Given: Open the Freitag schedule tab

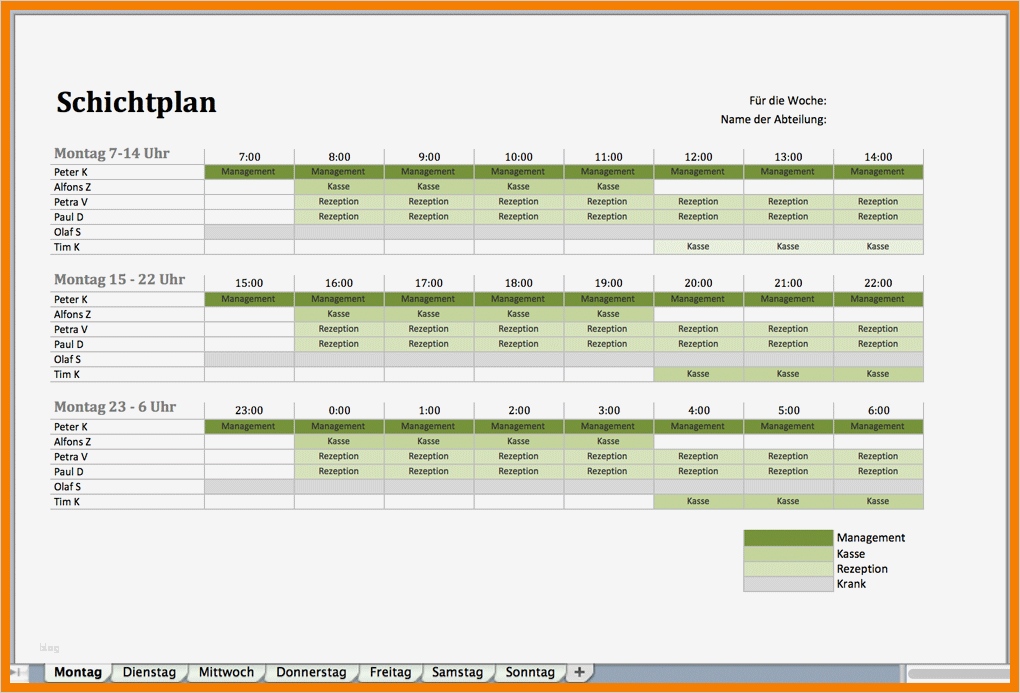Looking at the screenshot, I should click(390, 672).
